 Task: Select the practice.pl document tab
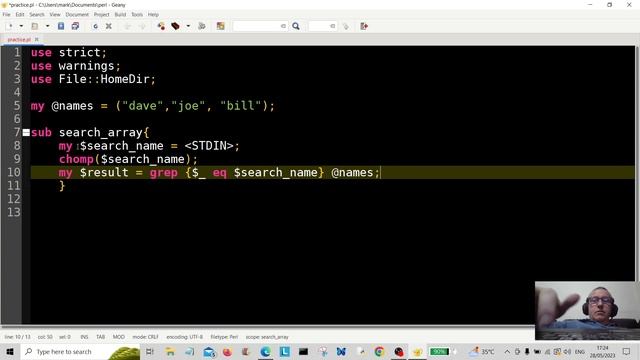tap(19, 40)
